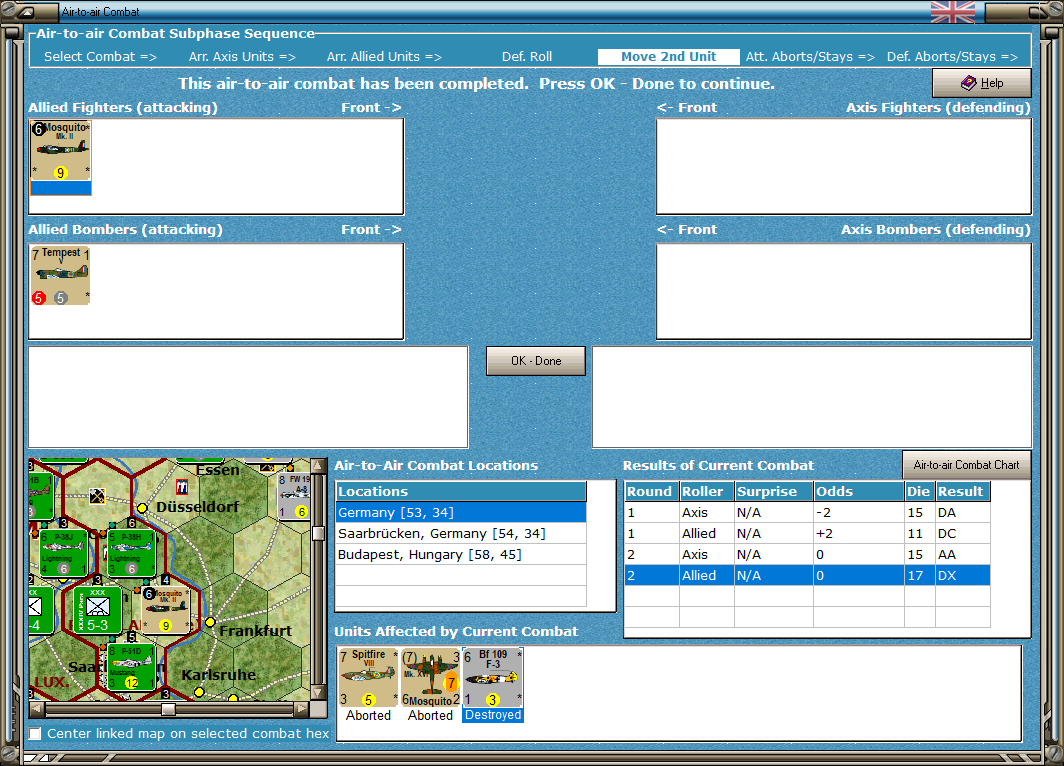Viewport: 1064px width, 766px height.
Task: Click the Surprise column header
Action: 774,491
